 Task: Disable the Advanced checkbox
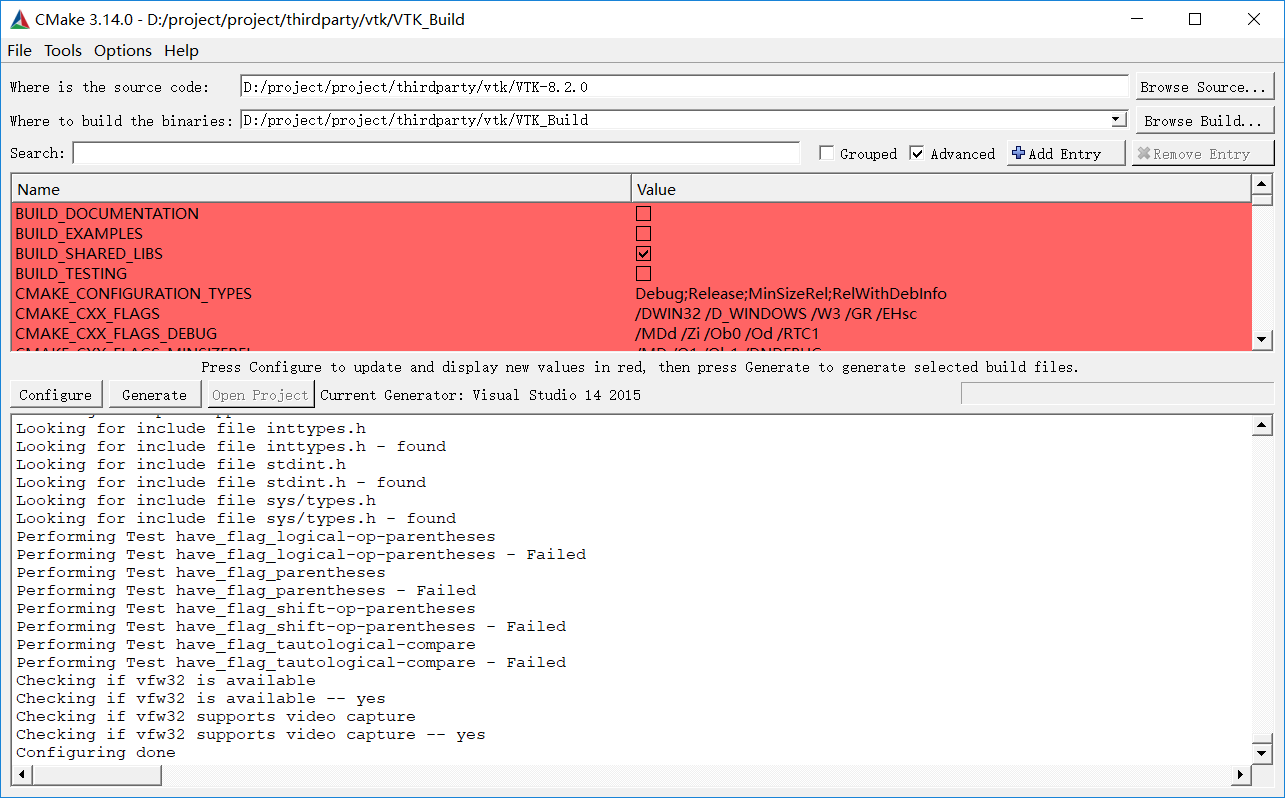[x=918, y=152]
